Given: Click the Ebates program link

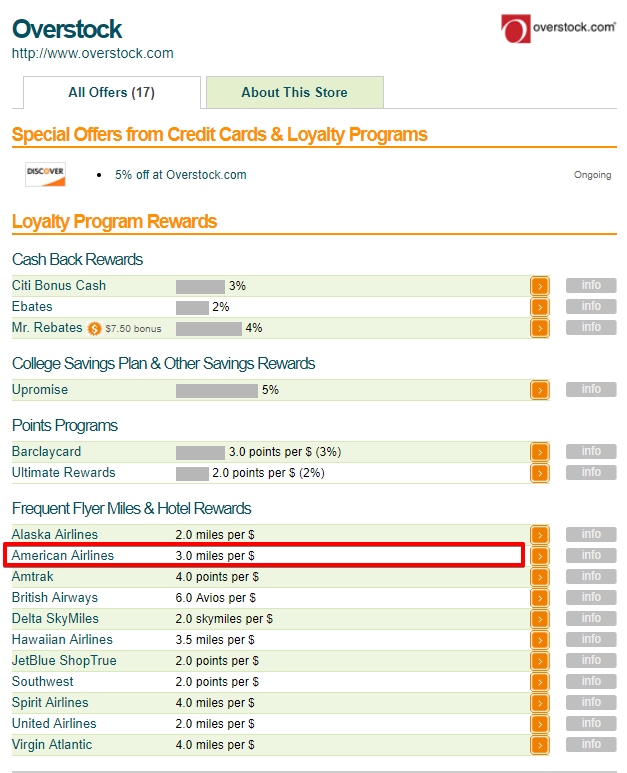Looking at the screenshot, I should pyautogui.click(x=32, y=307).
